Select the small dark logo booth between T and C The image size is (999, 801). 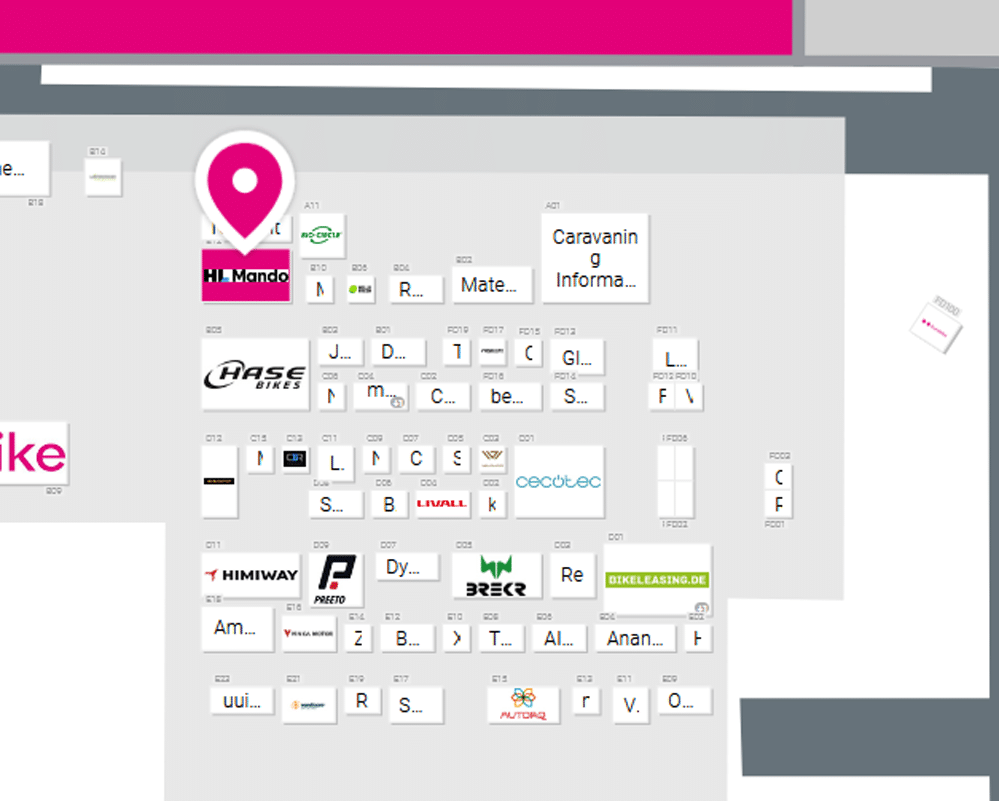[492, 351]
